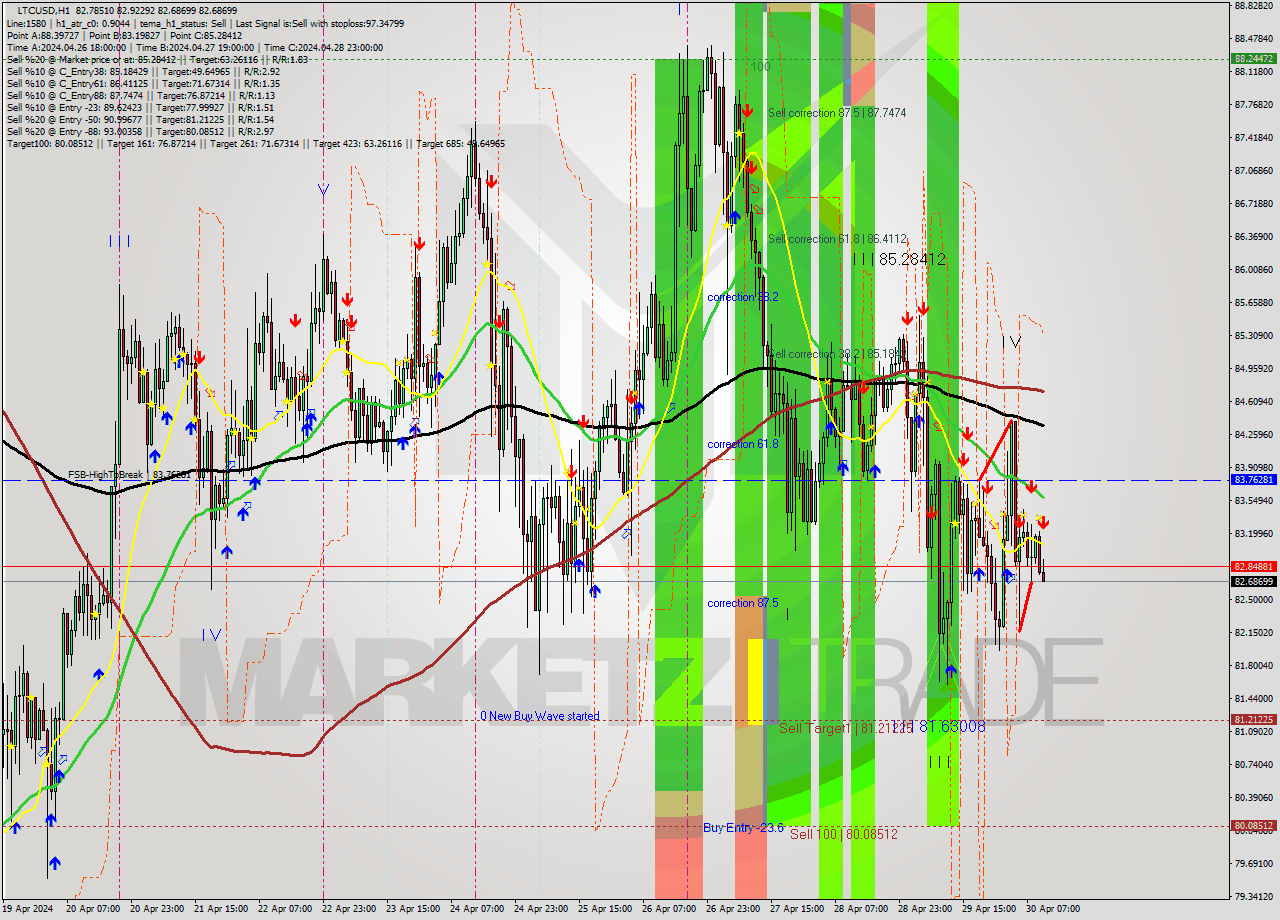Click the black 82.68699 current price tag
Viewport: 1280px width, 920px height.
point(1254,581)
